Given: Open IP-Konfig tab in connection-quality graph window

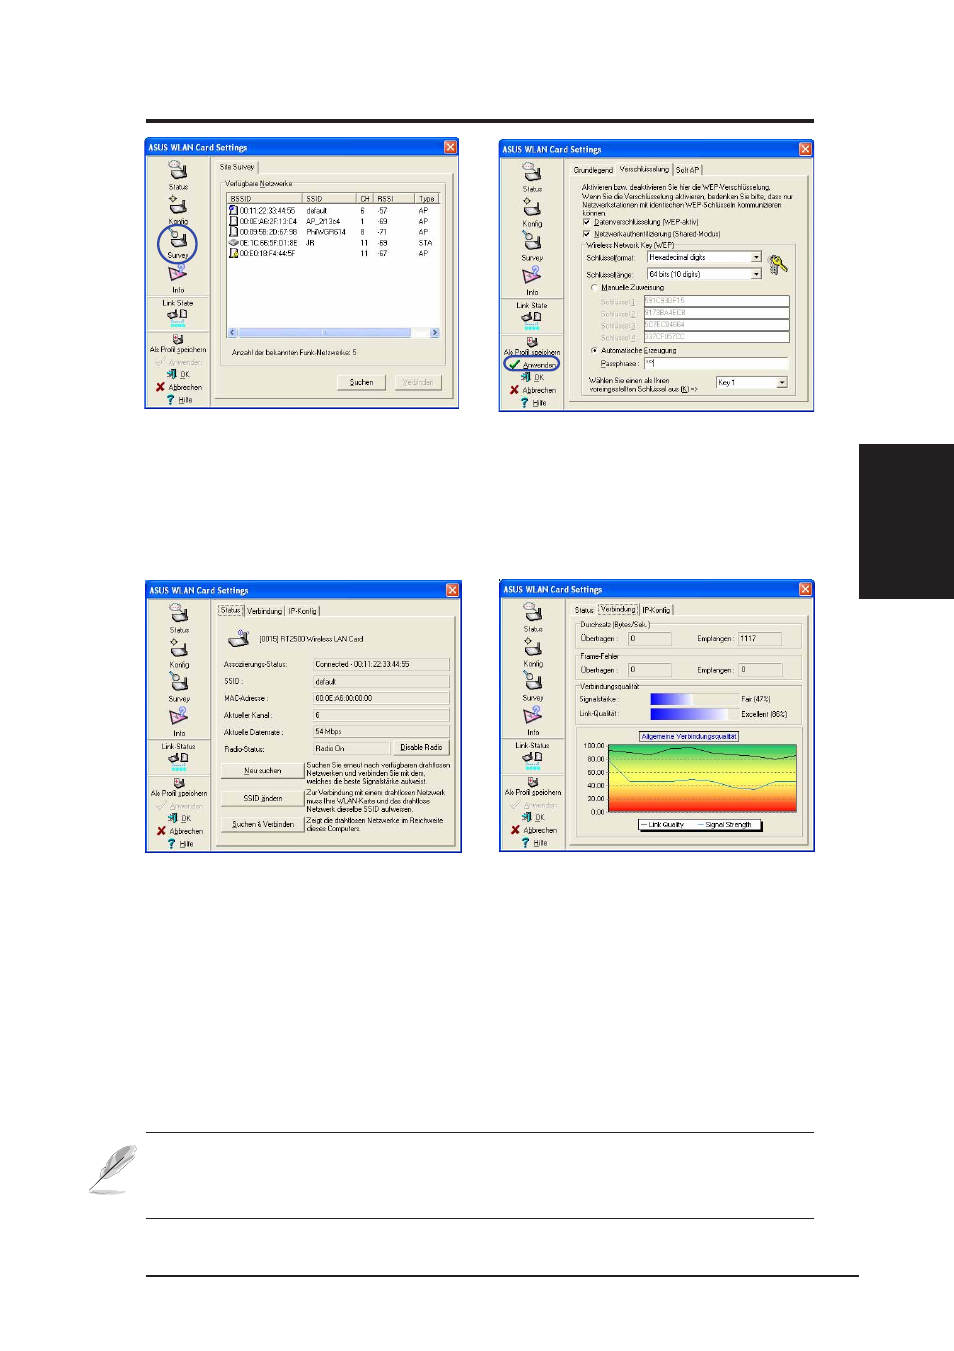Looking at the screenshot, I should click(x=657, y=610).
